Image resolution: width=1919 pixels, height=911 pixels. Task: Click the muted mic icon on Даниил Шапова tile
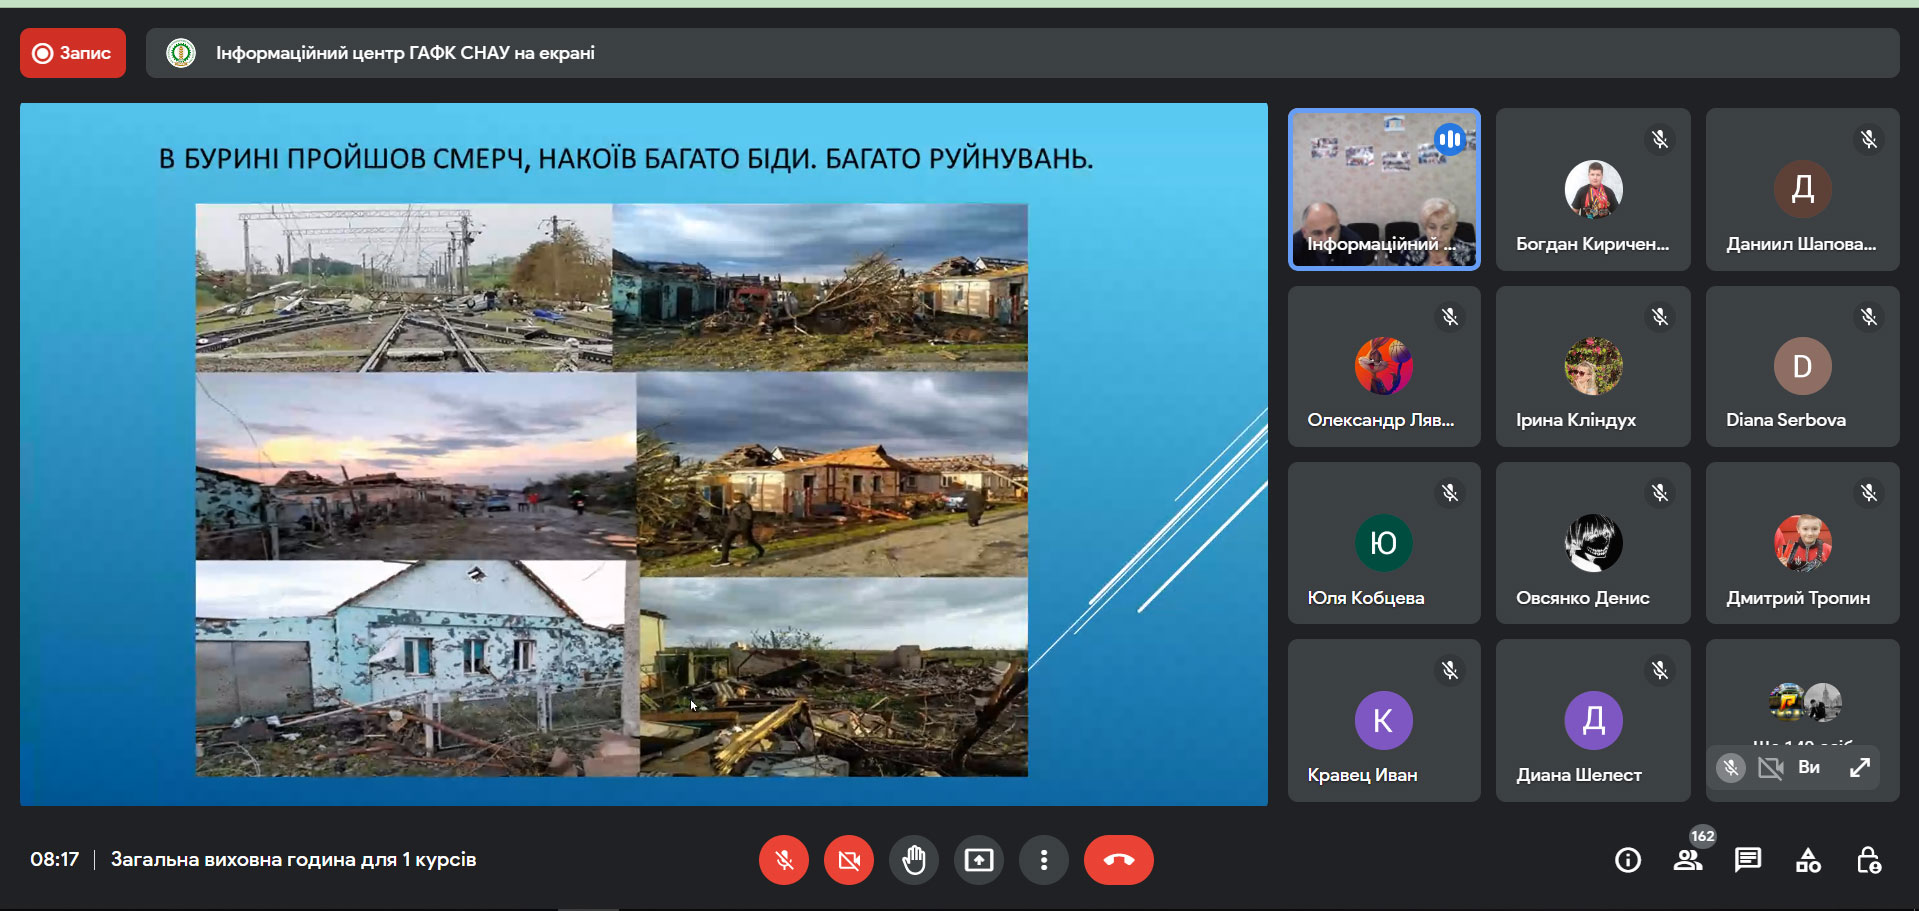[1869, 139]
